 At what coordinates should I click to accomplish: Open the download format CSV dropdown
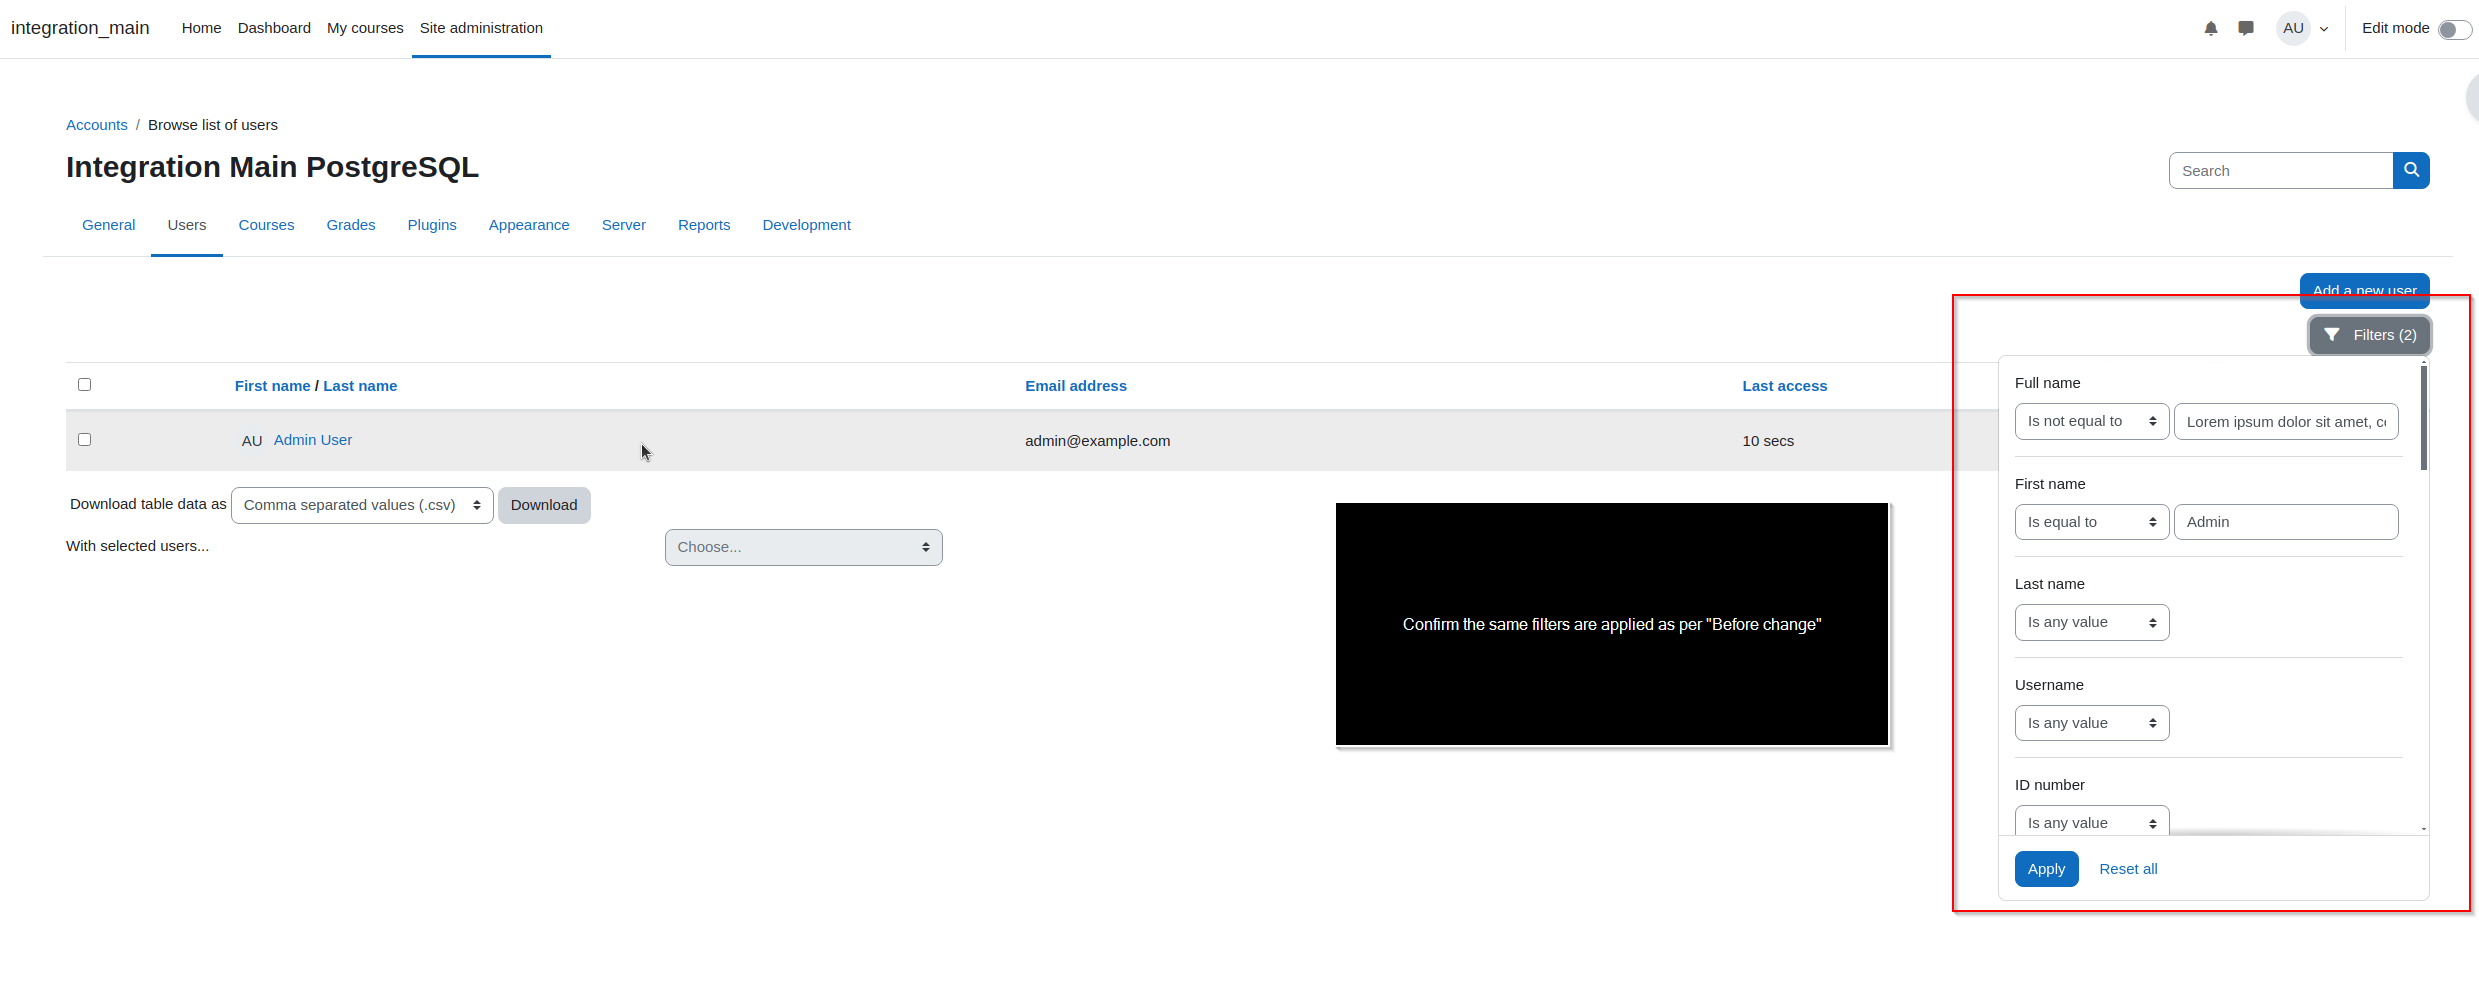pos(362,505)
